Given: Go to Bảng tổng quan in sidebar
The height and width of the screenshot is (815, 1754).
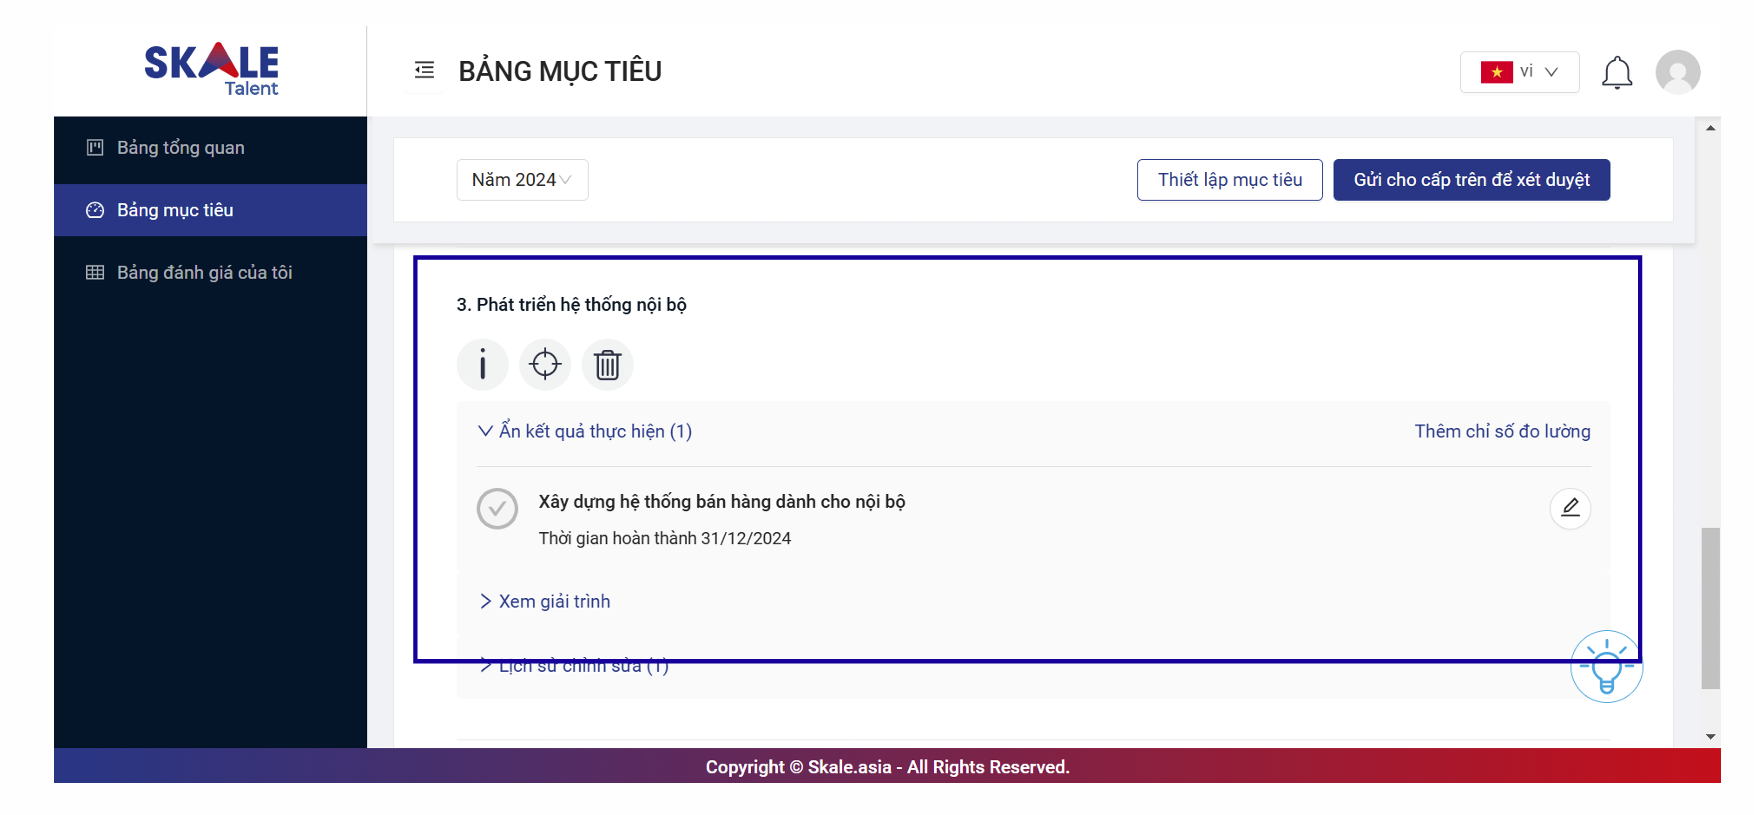Looking at the screenshot, I should pos(181,148).
